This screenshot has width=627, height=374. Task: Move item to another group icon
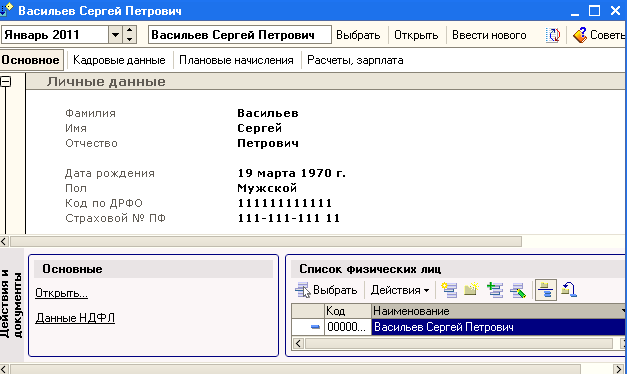click(x=569, y=290)
